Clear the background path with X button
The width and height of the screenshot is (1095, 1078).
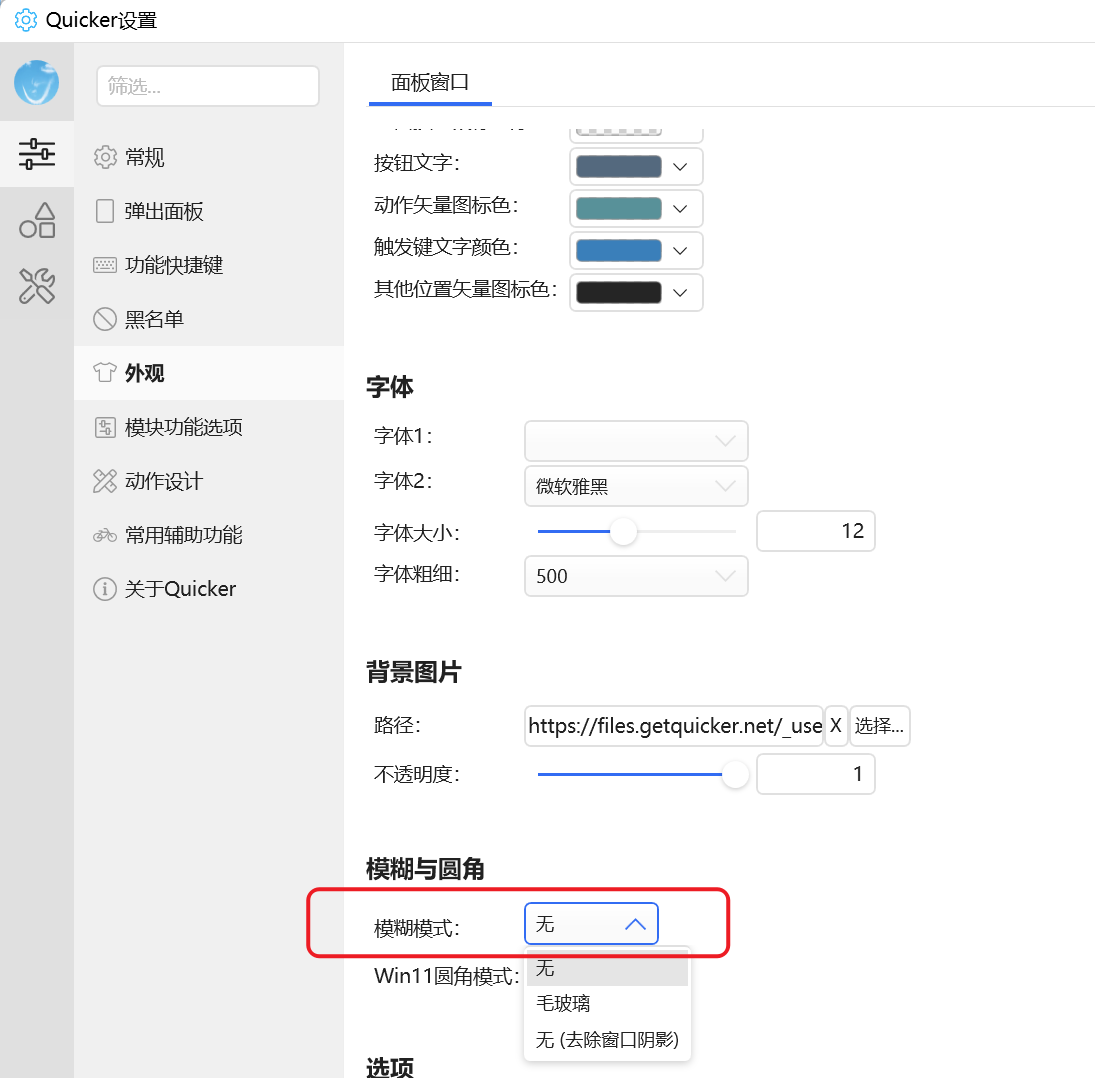click(836, 726)
